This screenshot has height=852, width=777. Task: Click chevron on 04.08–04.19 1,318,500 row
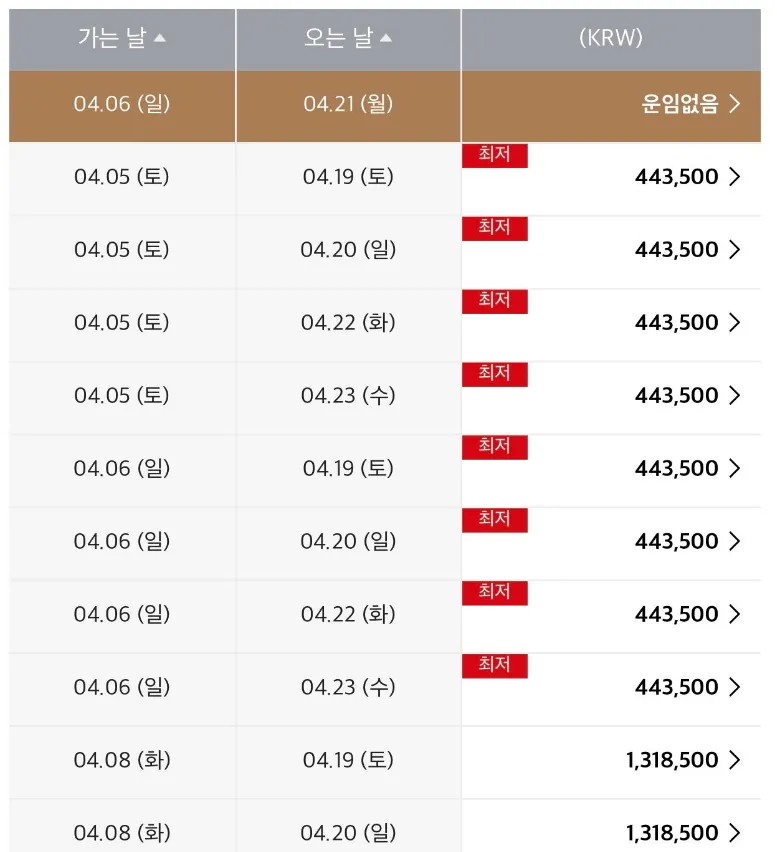[735, 760]
